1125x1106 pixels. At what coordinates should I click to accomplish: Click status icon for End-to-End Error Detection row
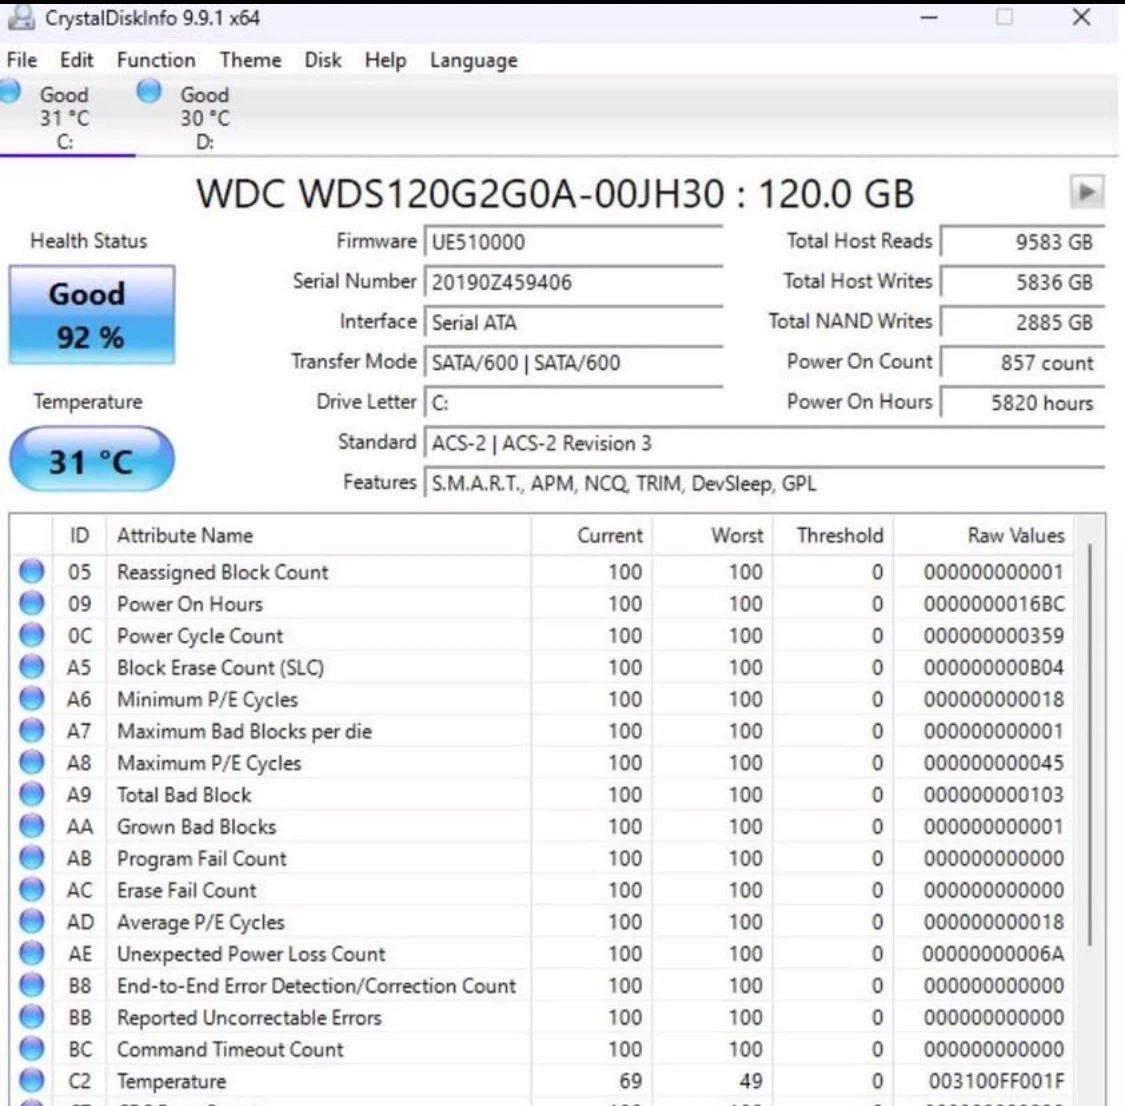coord(32,985)
